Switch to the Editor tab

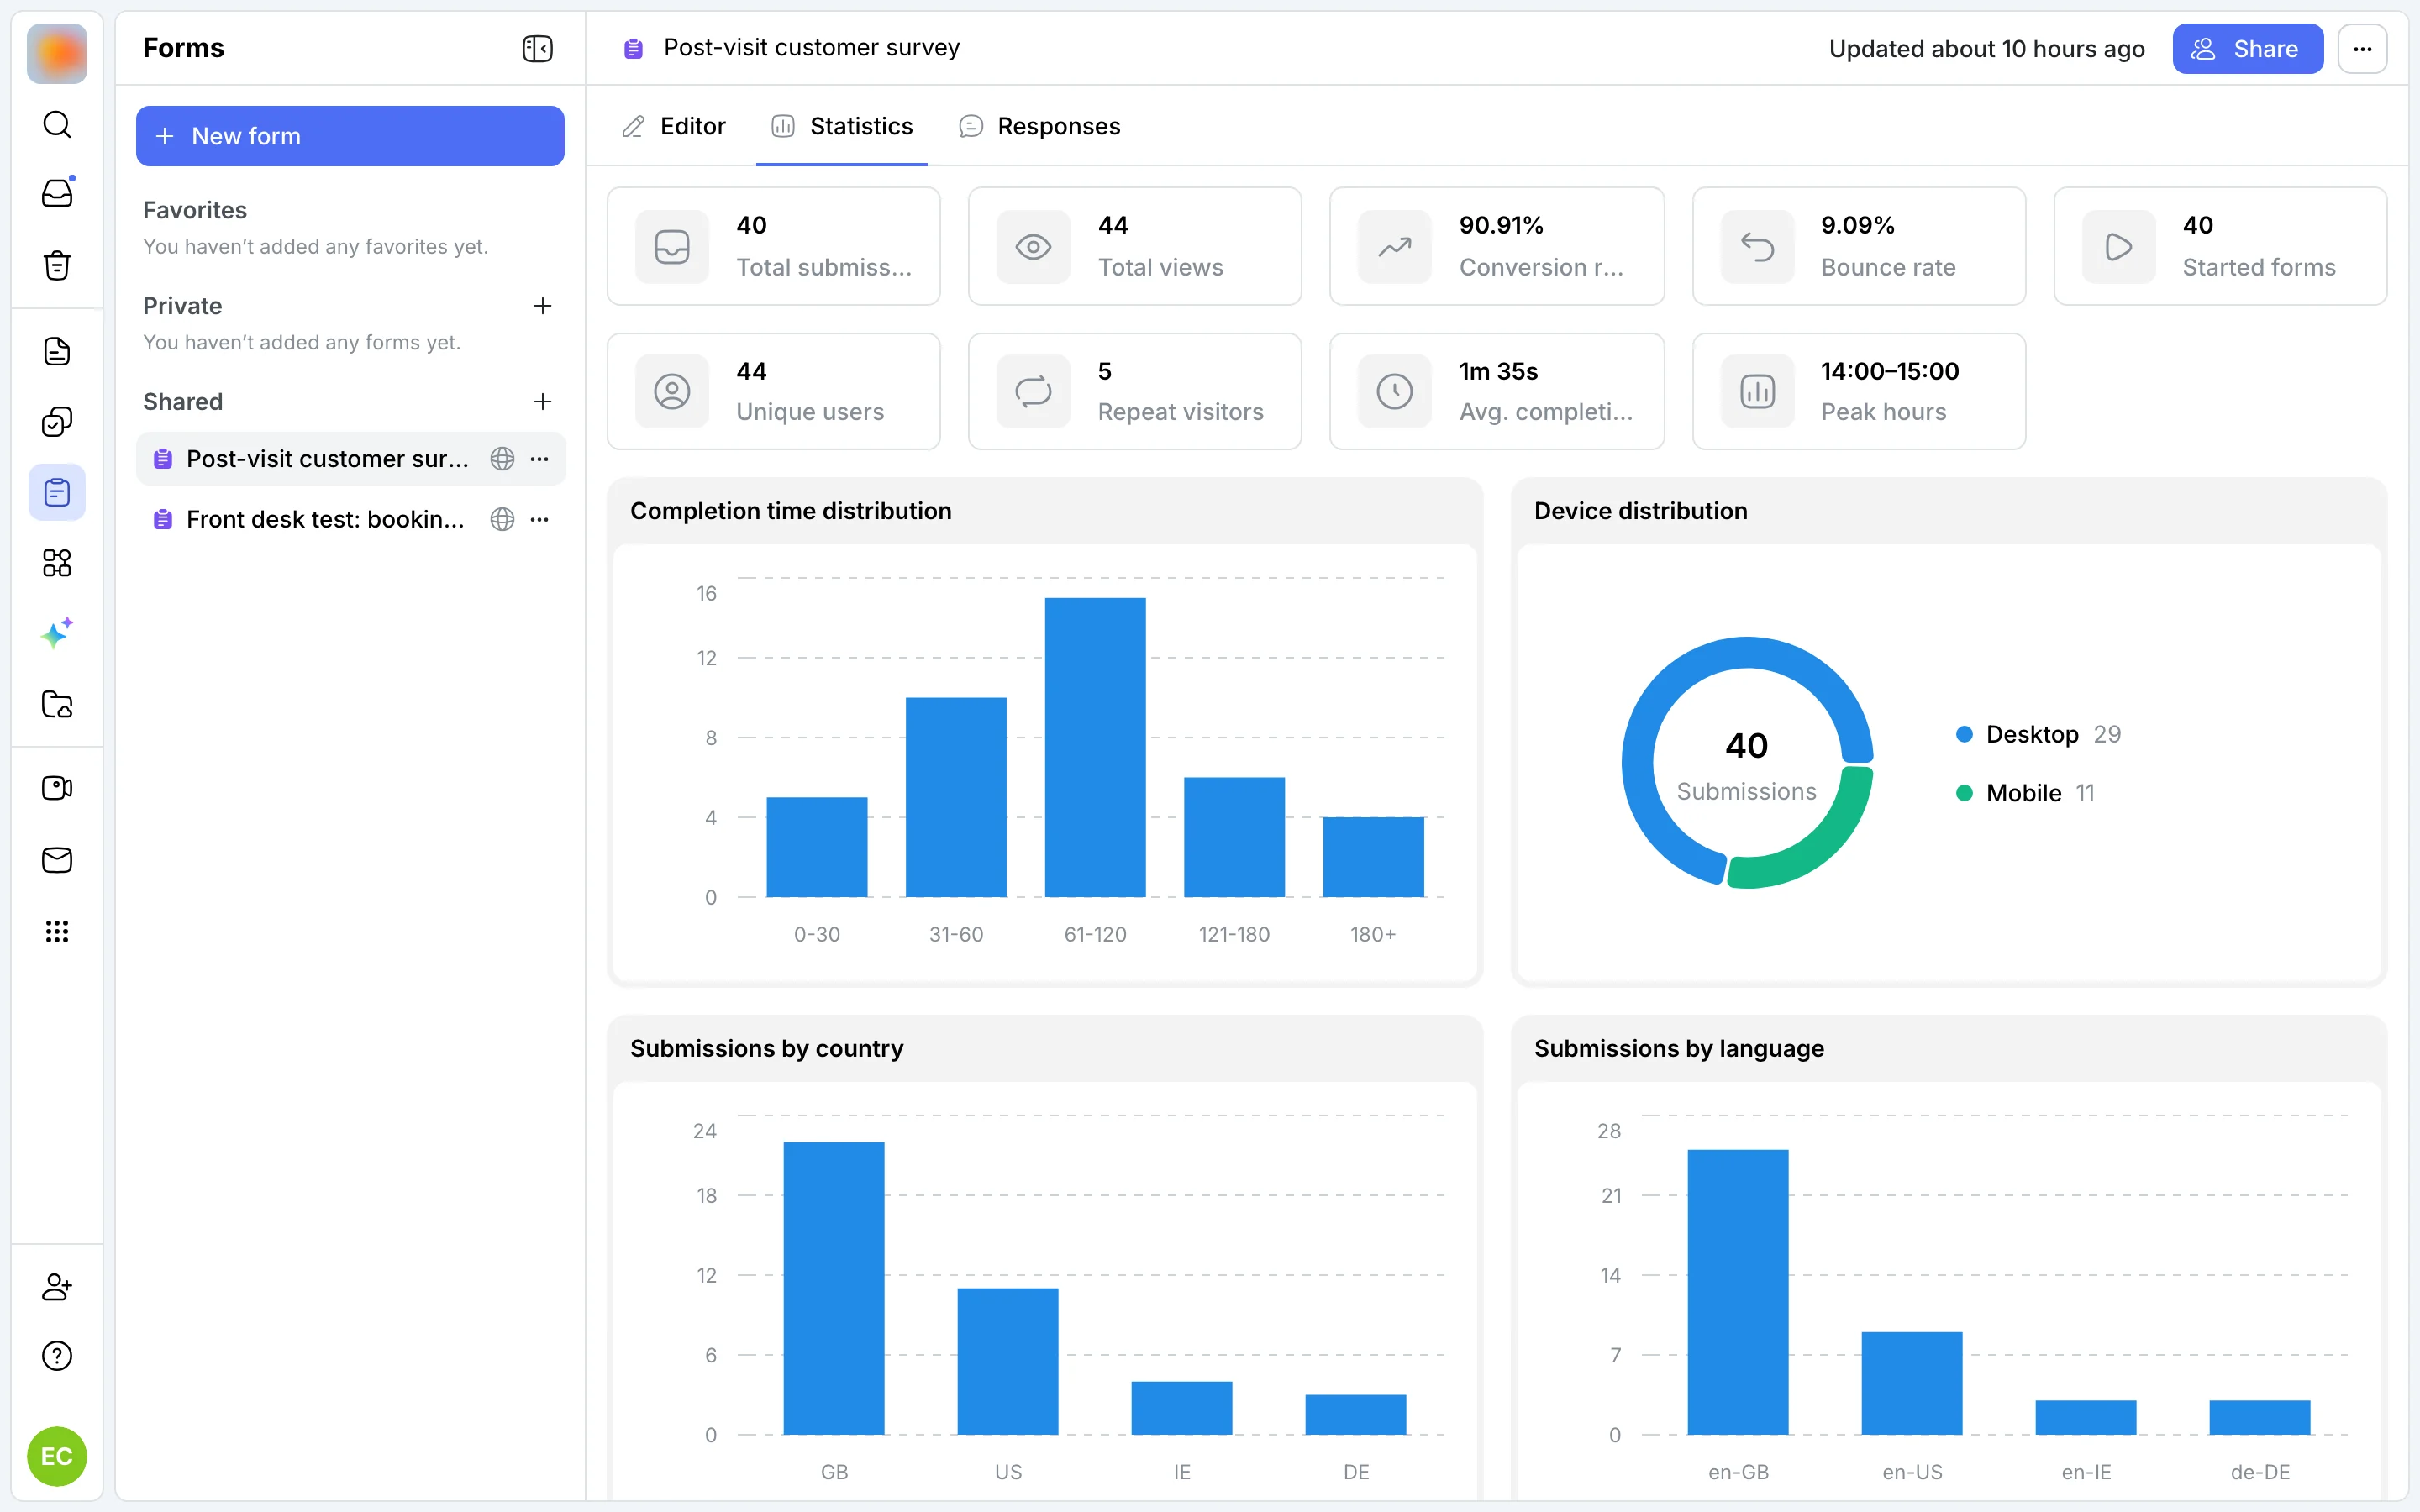673,126
